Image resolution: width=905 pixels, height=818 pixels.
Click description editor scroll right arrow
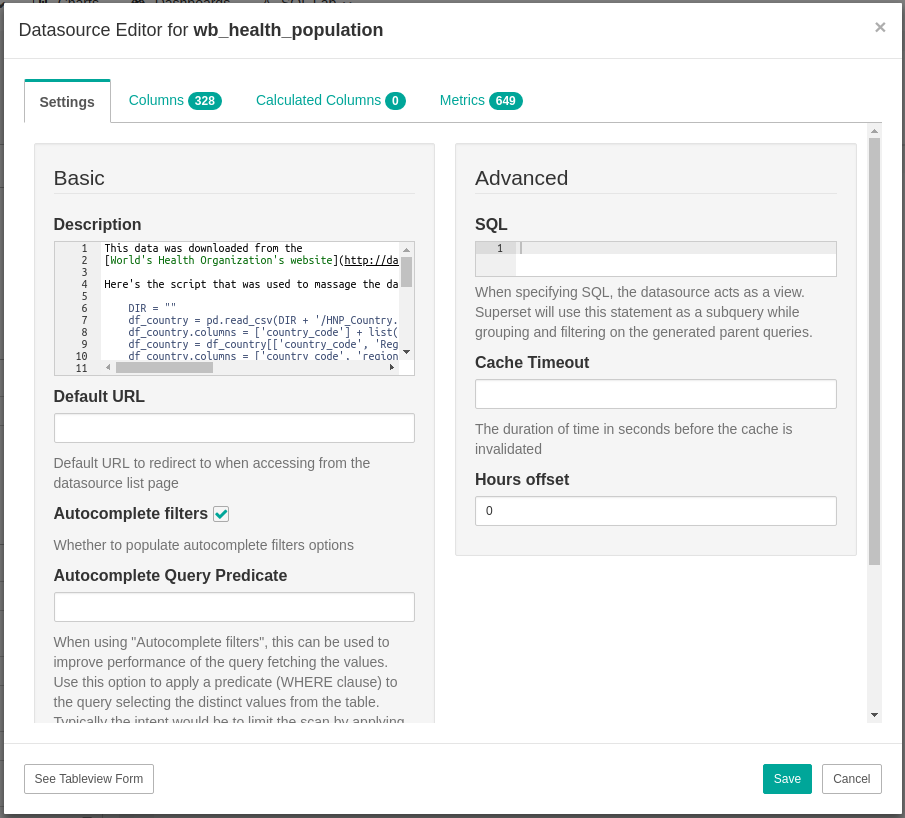point(392,367)
